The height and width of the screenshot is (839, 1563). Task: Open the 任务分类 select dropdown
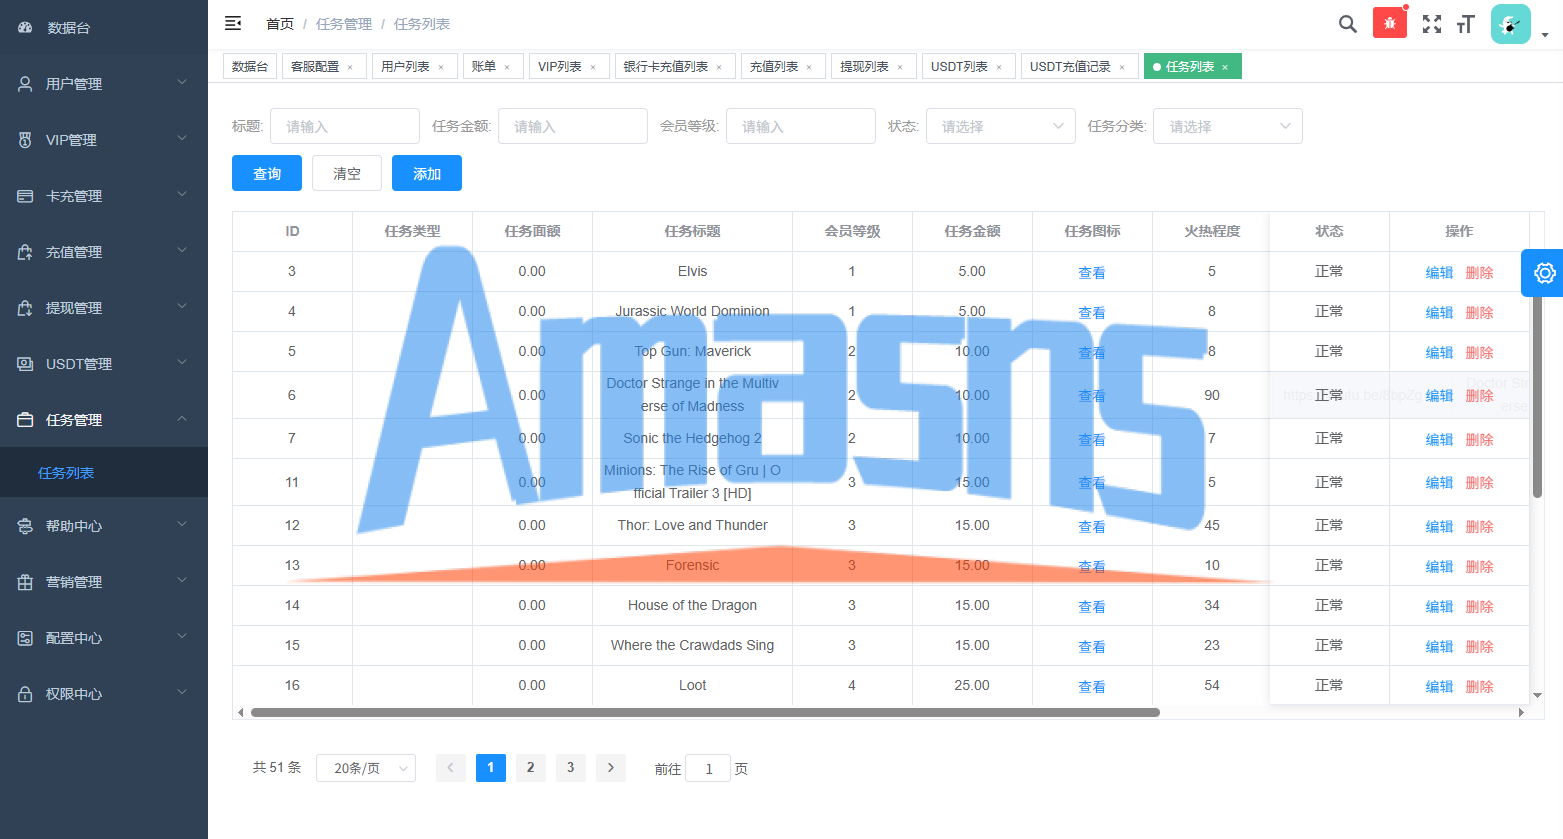(x=1229, y=126)
